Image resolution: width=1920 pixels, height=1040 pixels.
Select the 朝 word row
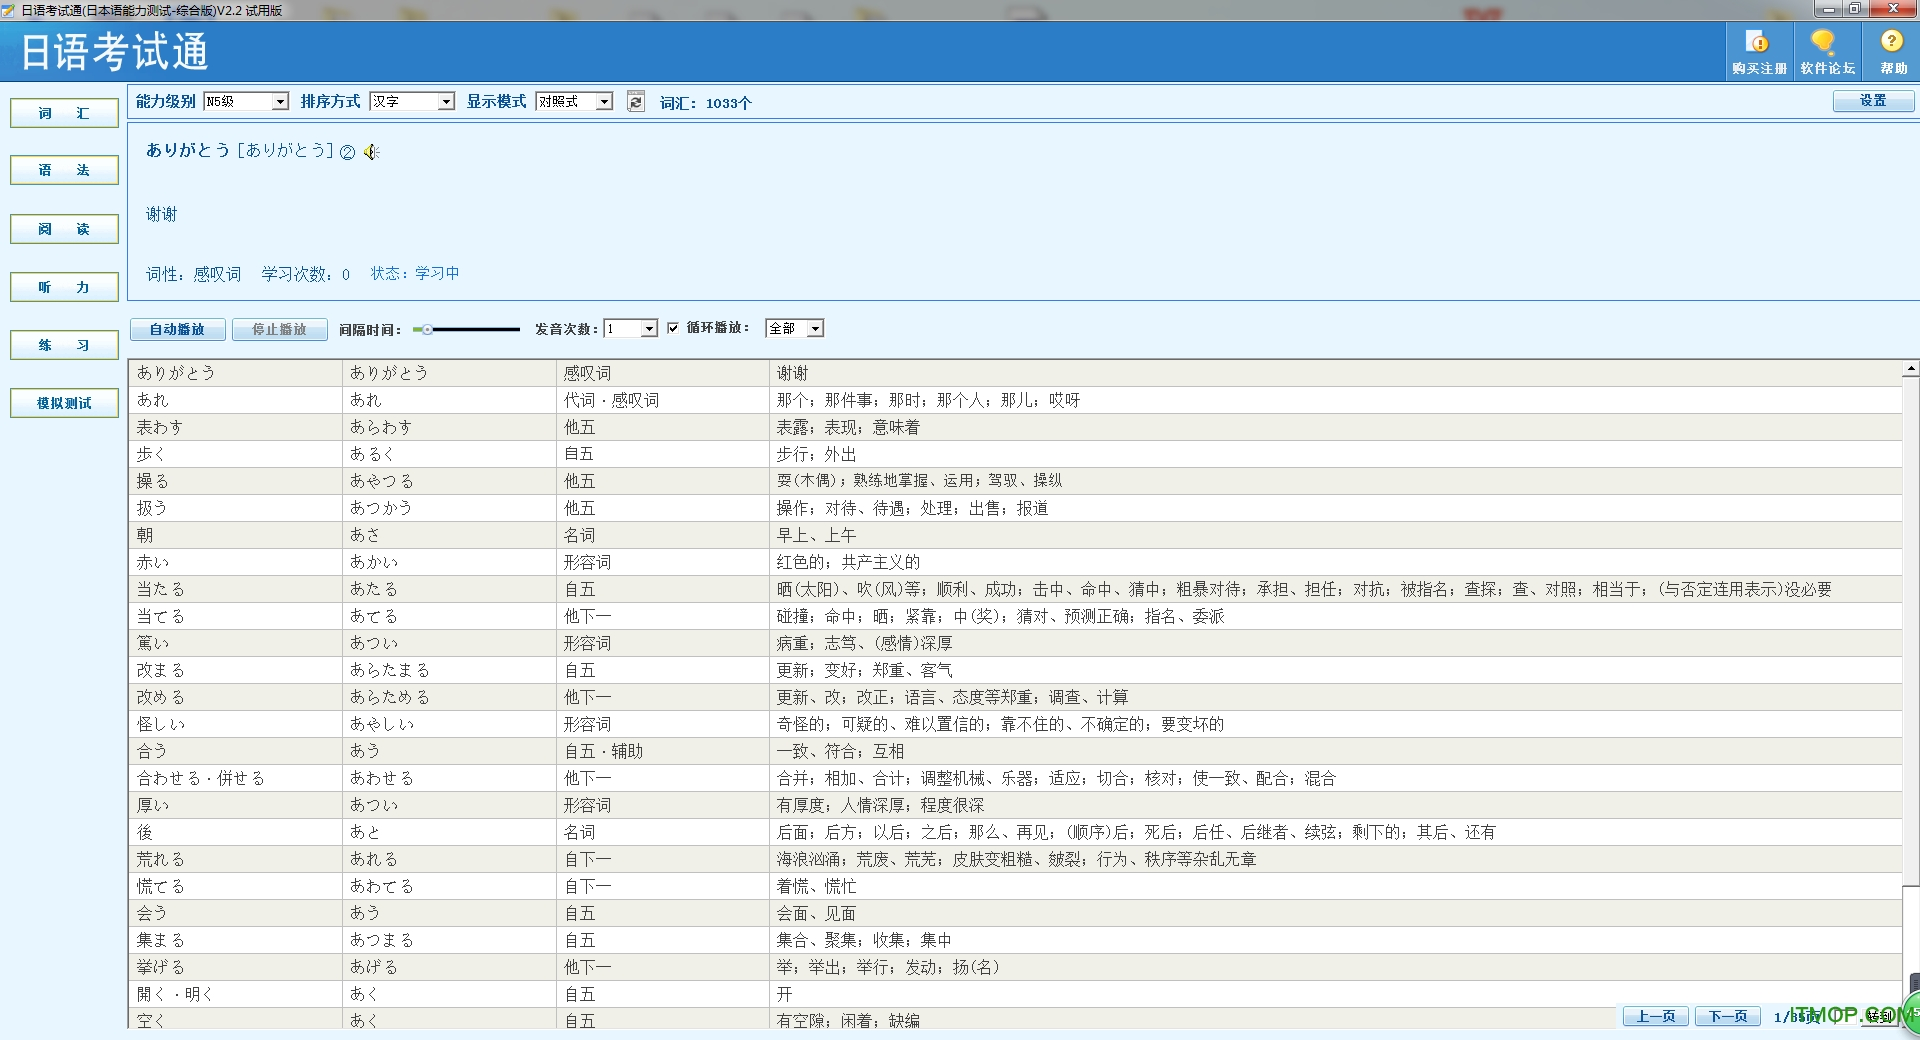(1015, 535)
